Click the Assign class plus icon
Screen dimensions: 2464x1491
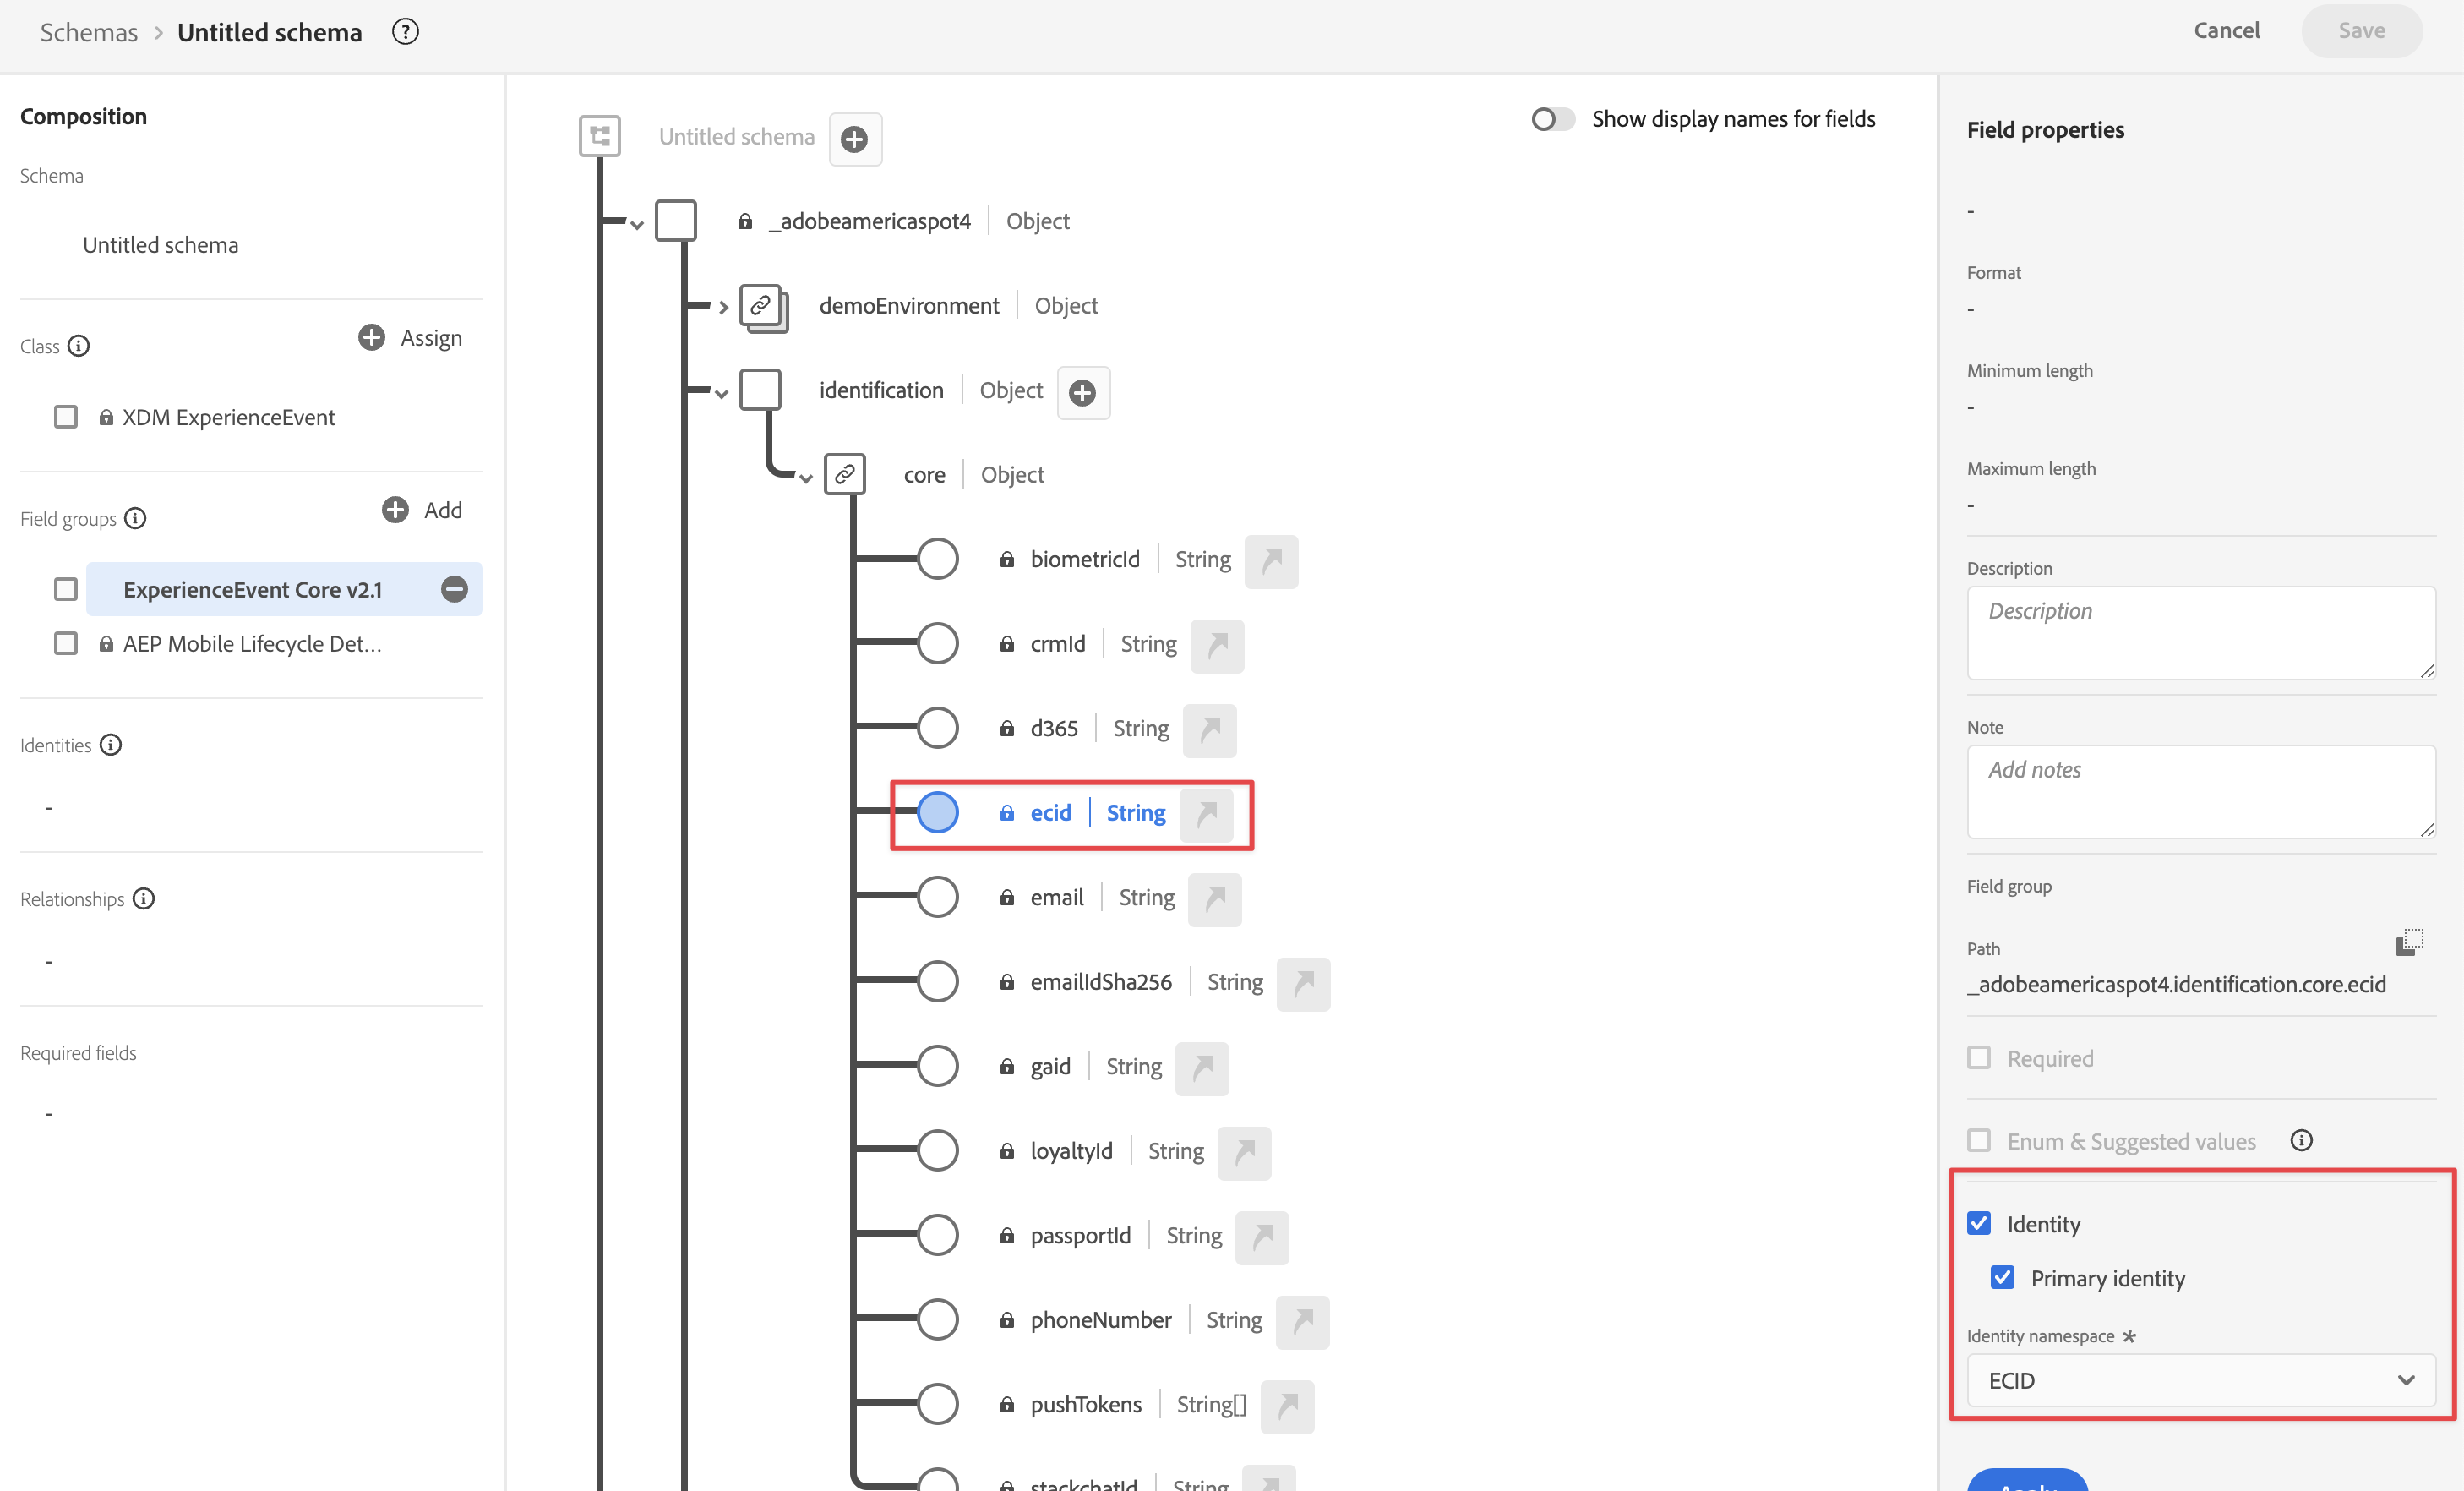coord(371,338)
